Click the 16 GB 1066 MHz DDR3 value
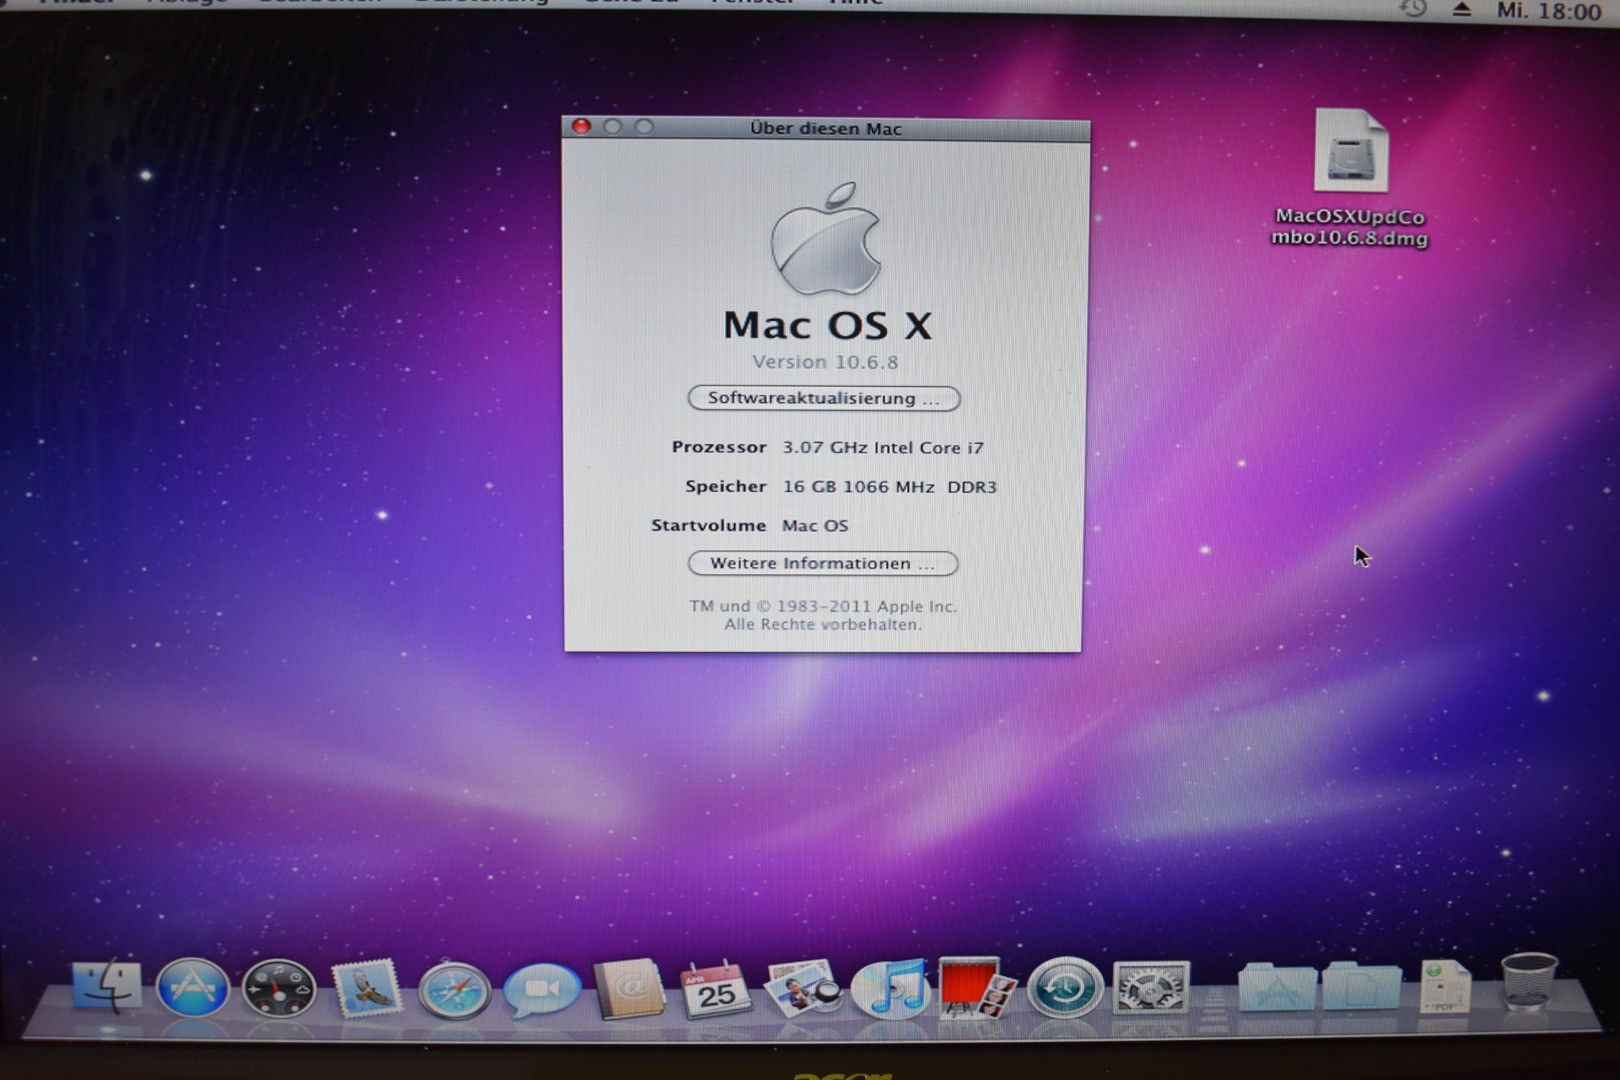1620x1080 pixels. point(889,487)
